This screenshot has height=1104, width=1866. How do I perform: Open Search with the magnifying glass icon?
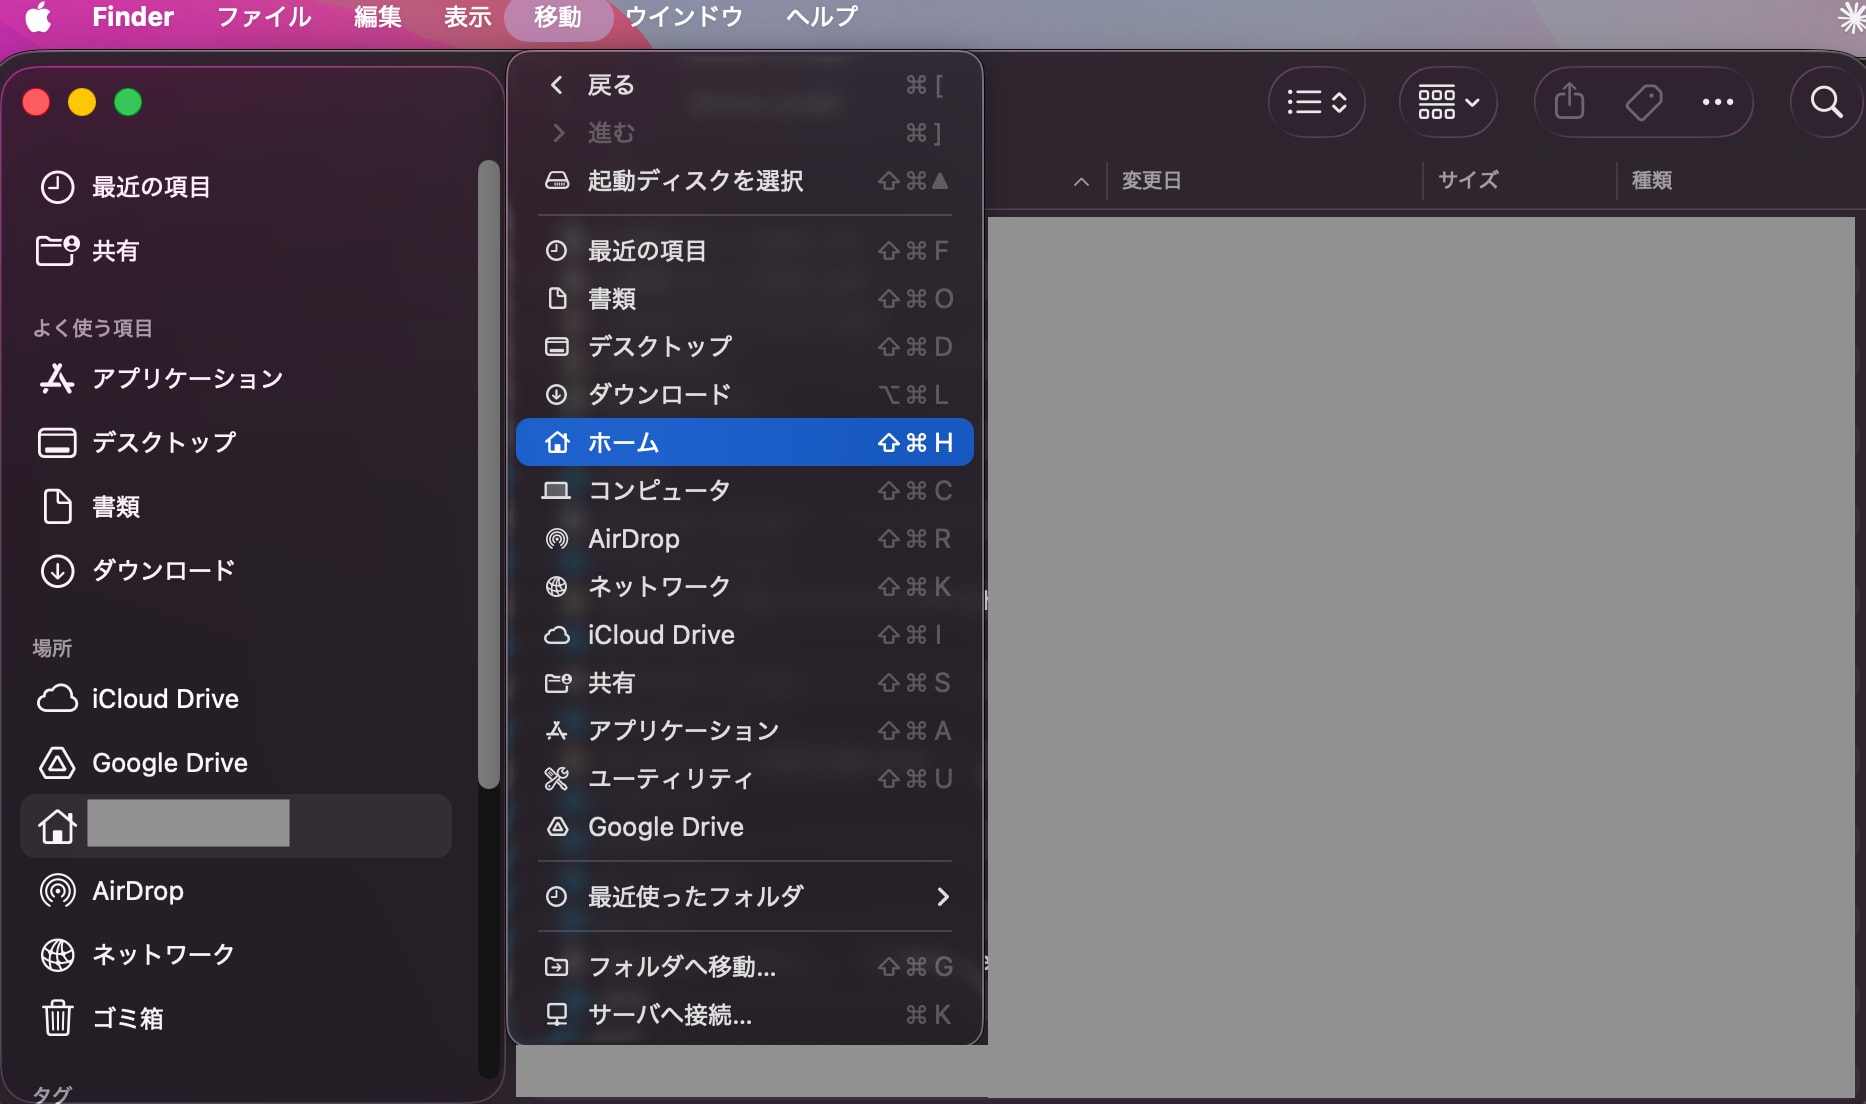click(x=1827, y=102)
